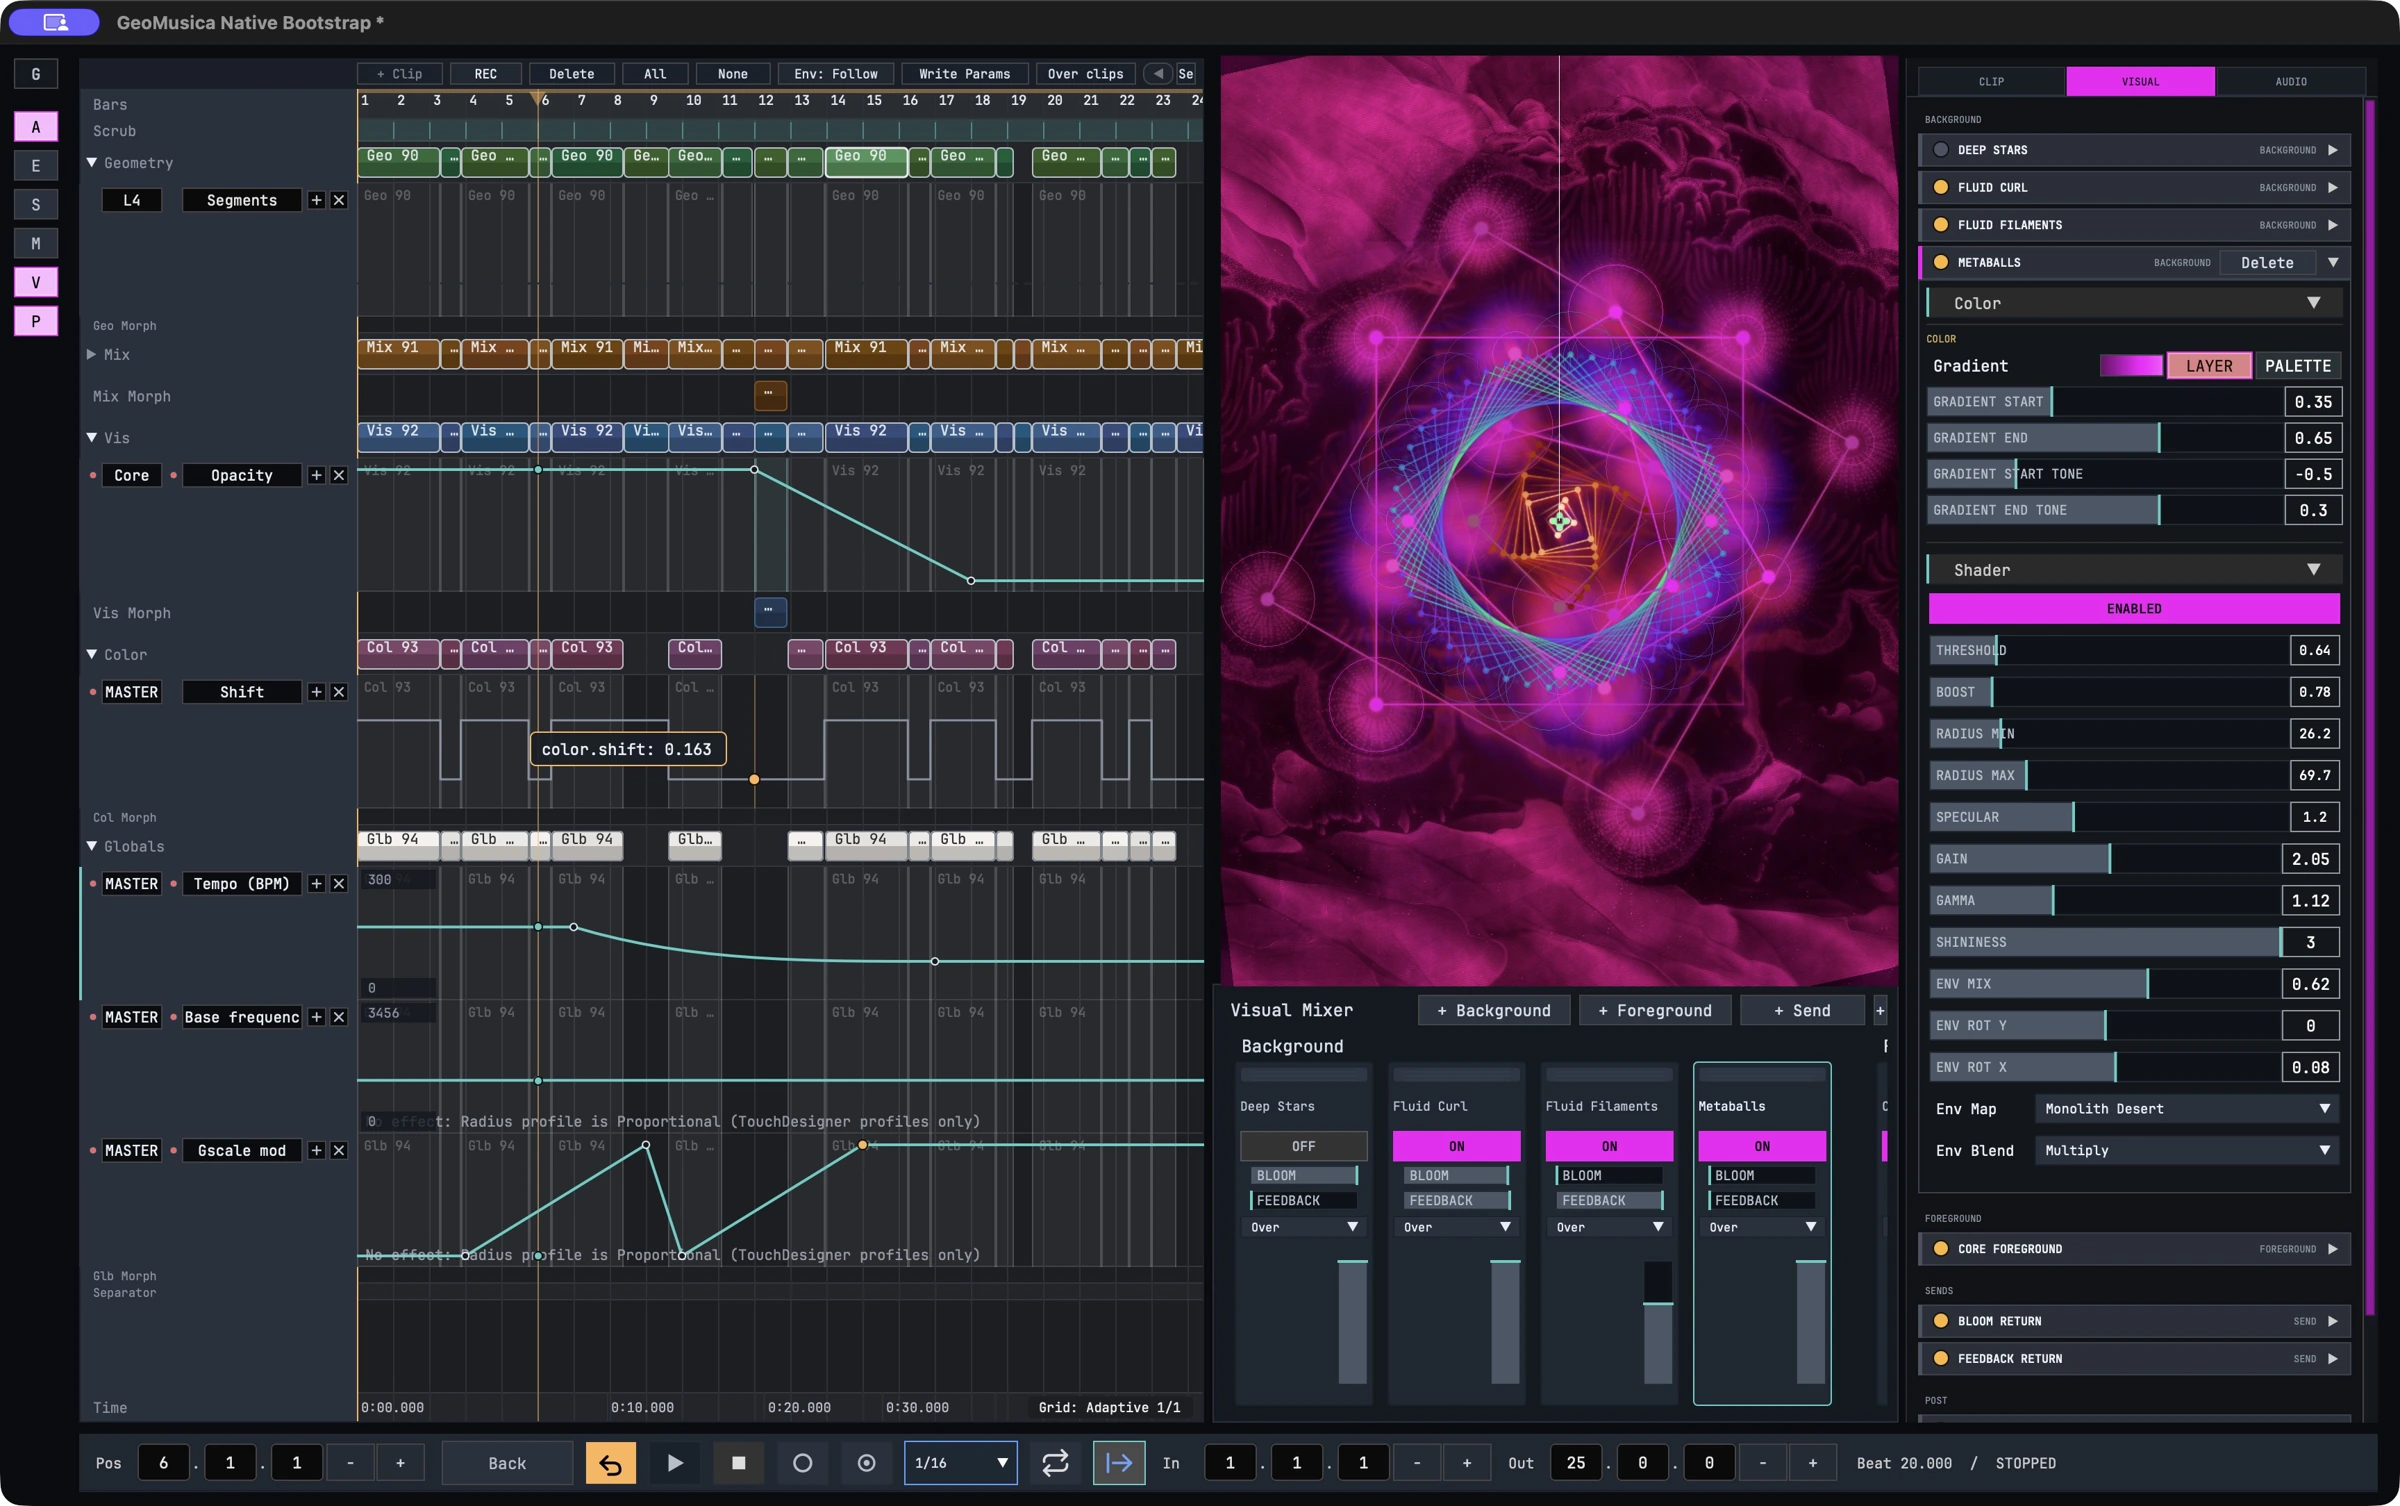The width and height of the screenshot is (2400, 1506).
Task: Select the E sidebar icon
Action: click(36, 166)
